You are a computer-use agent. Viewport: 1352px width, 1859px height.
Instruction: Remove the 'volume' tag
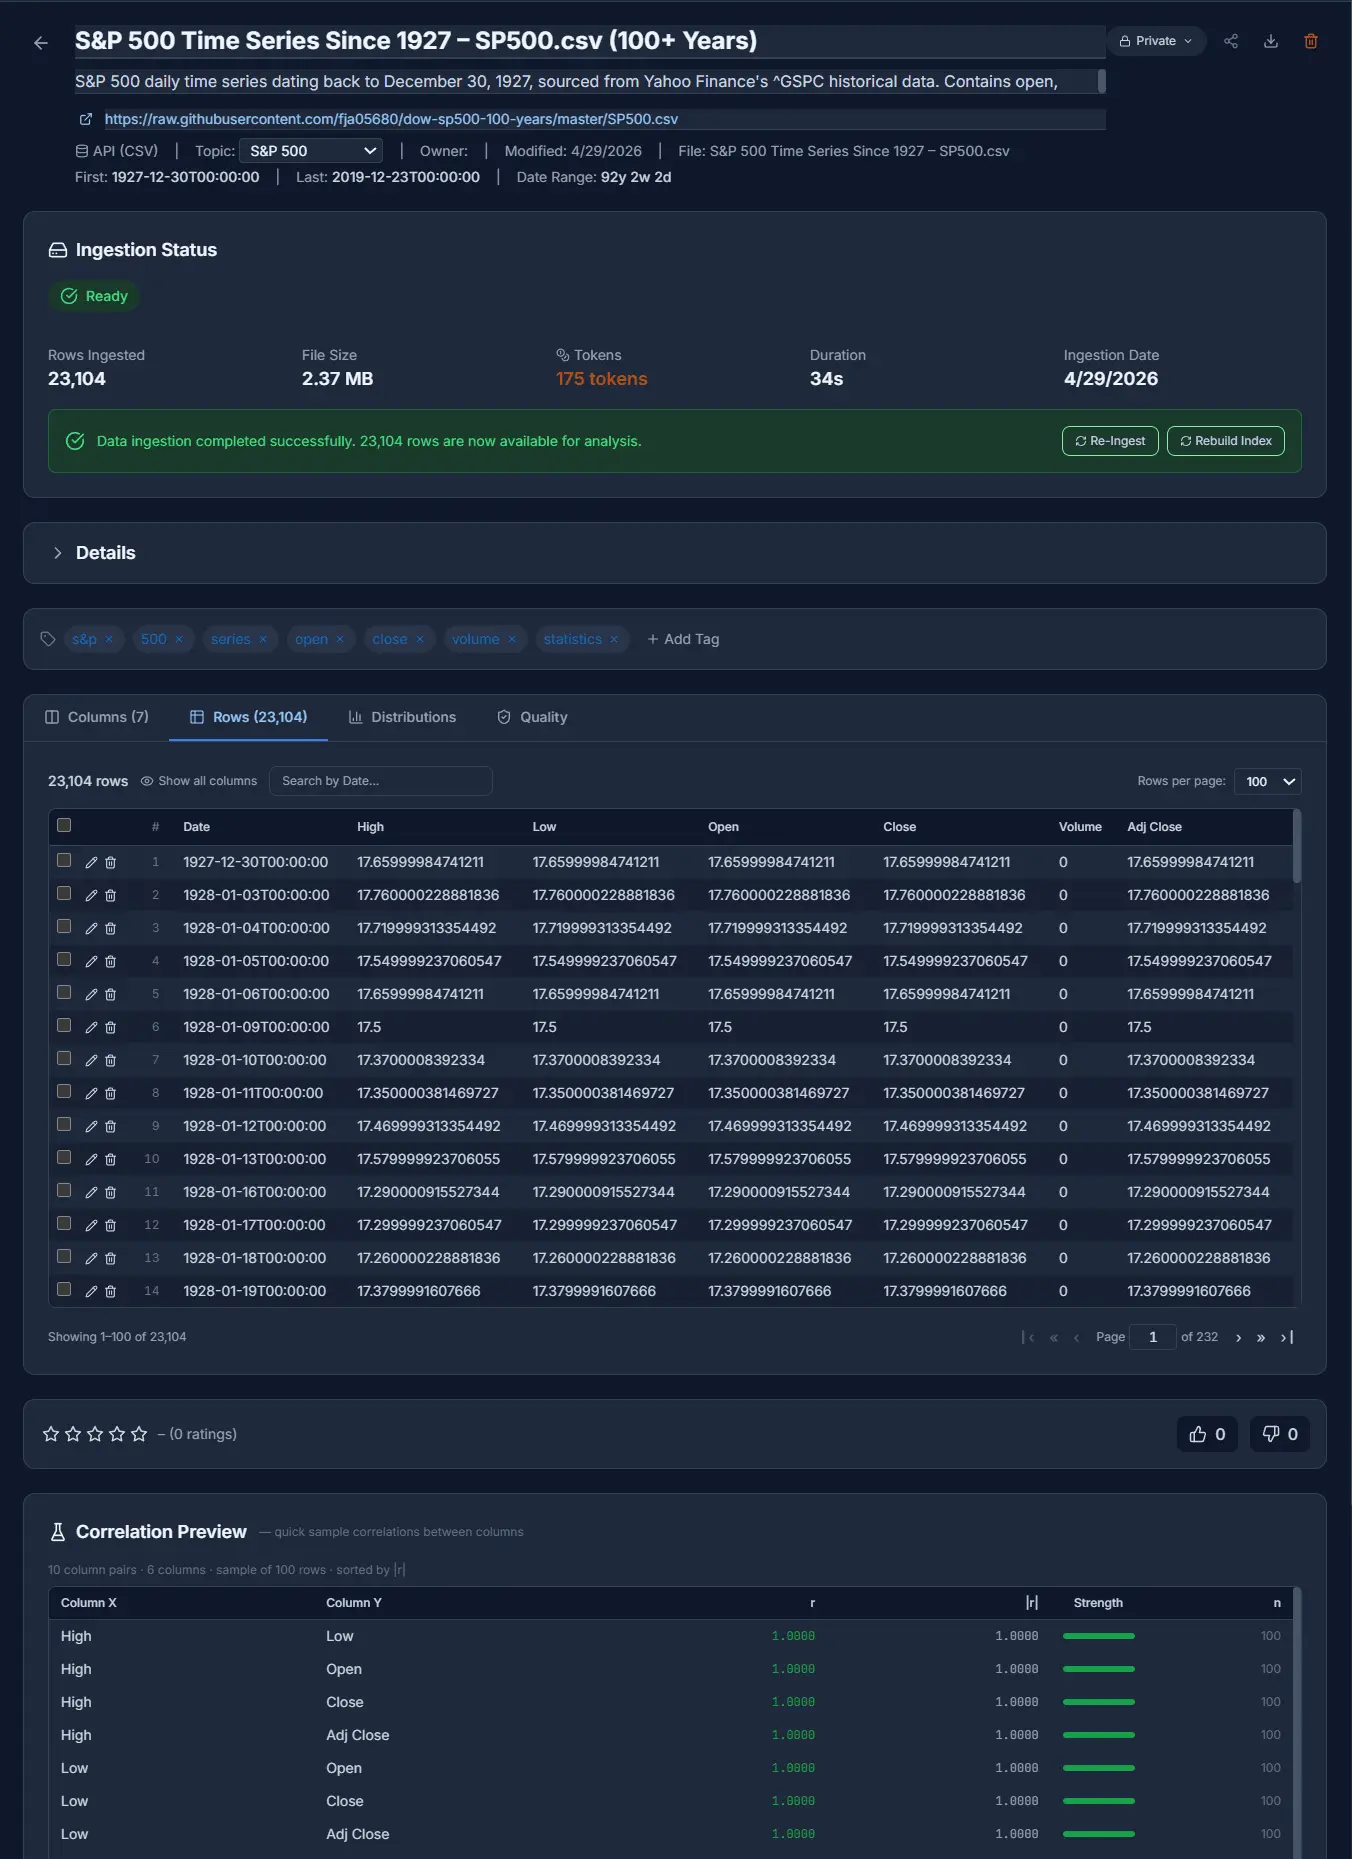point(512,639)
